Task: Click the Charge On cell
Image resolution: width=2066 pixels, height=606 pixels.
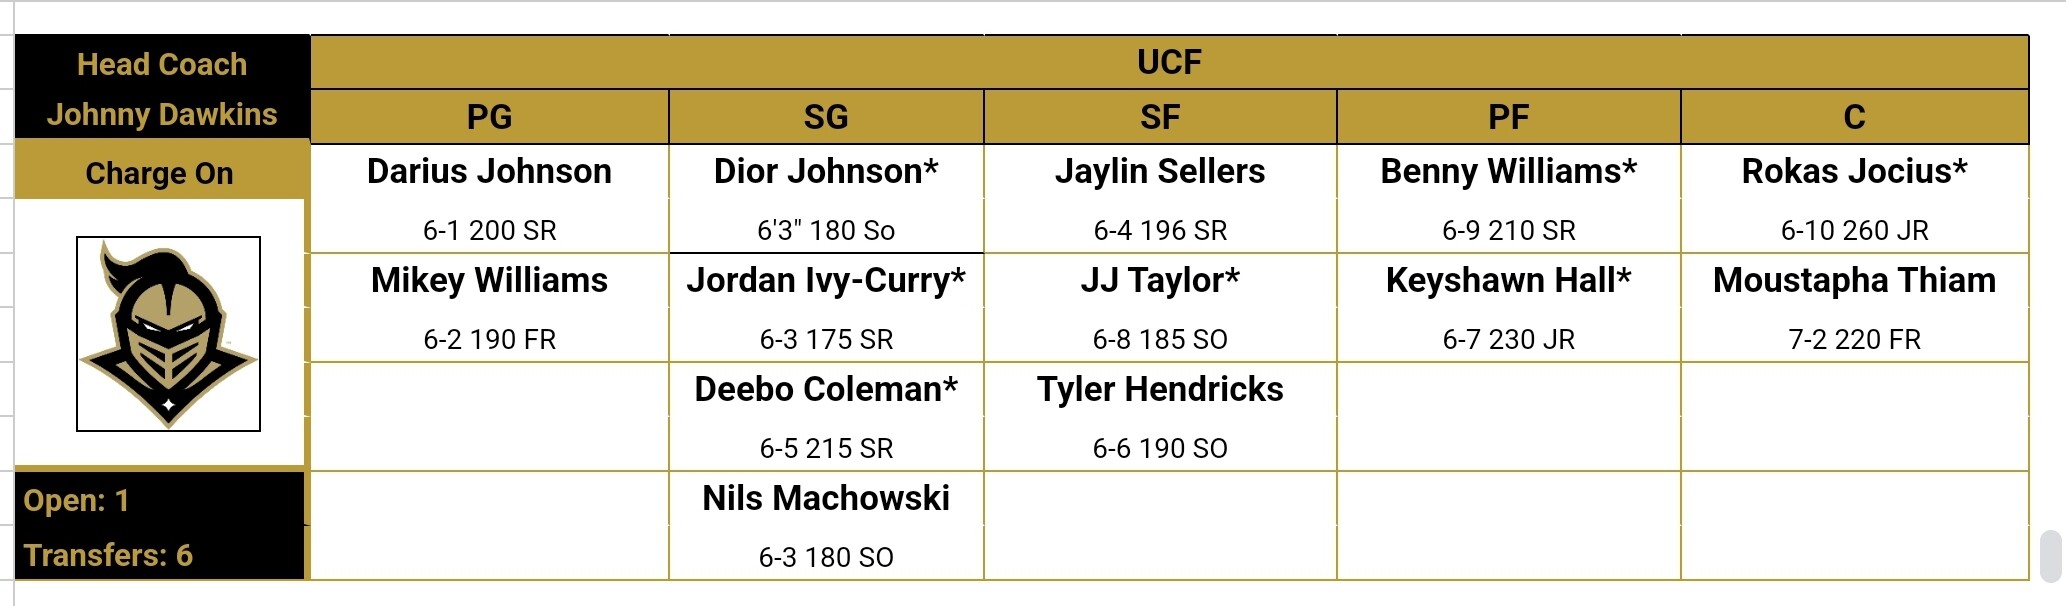Action: (x=160, y=173)
